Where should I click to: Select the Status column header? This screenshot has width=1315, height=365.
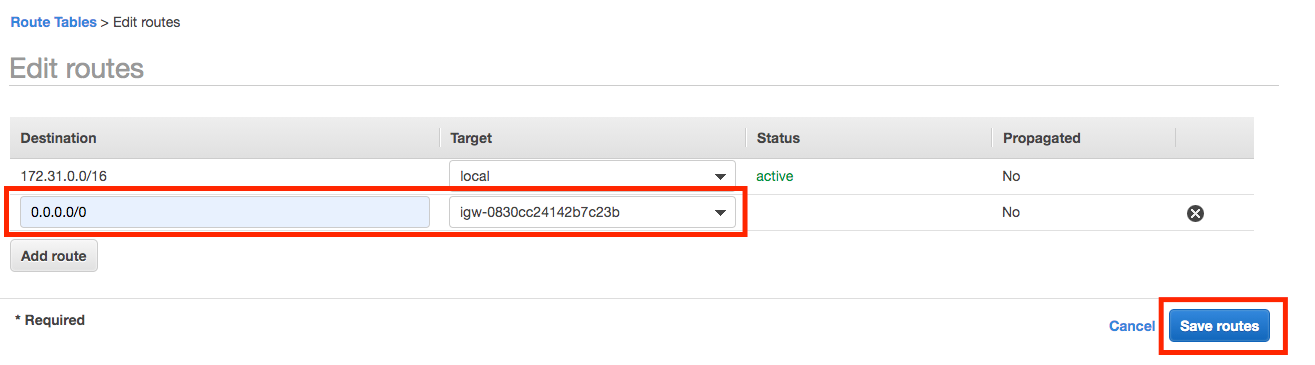click(x=778, y=138)
